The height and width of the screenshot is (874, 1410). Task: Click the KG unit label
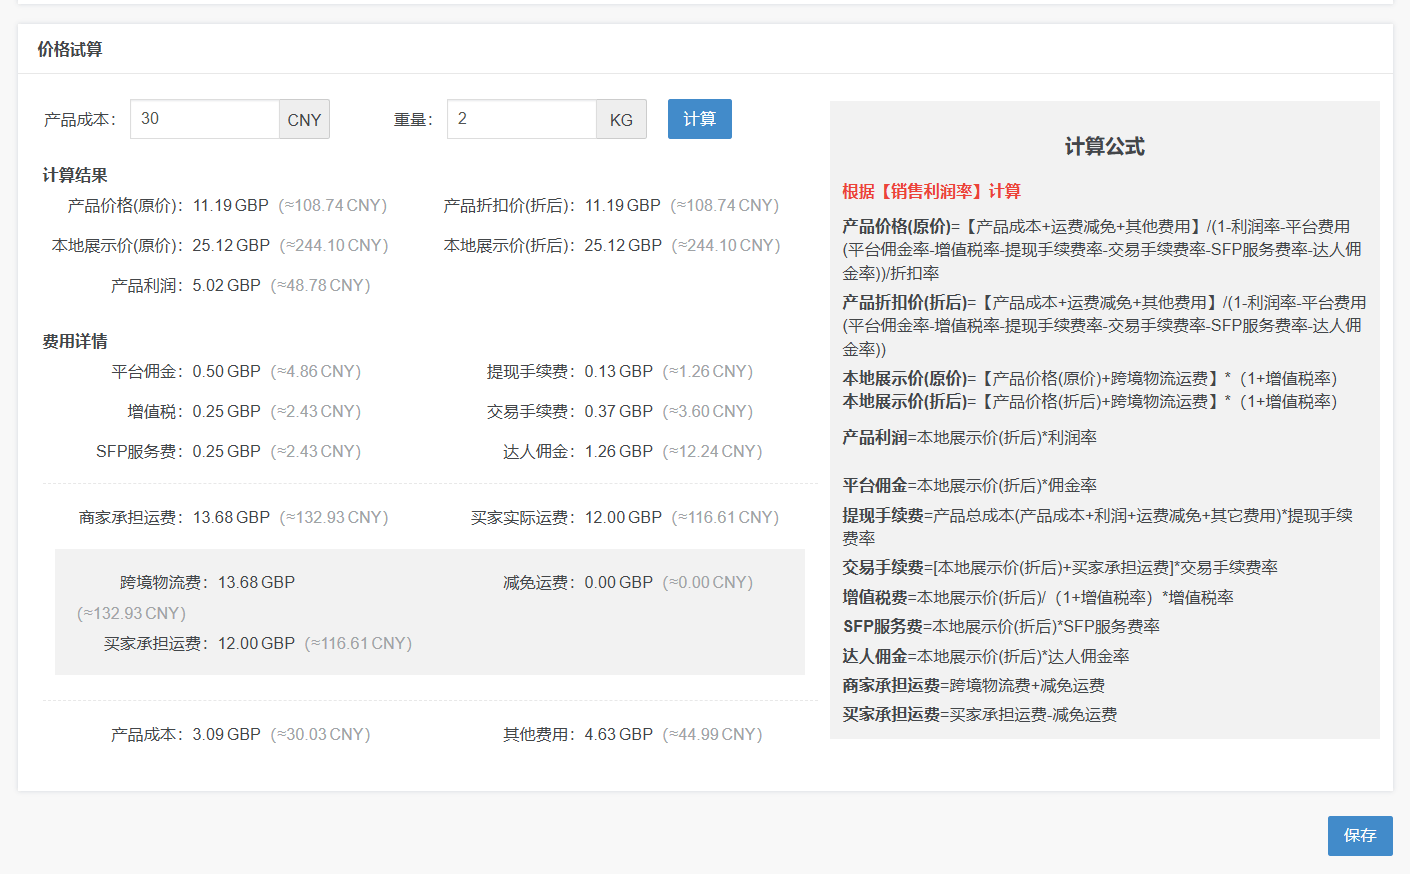pos(621,120)
